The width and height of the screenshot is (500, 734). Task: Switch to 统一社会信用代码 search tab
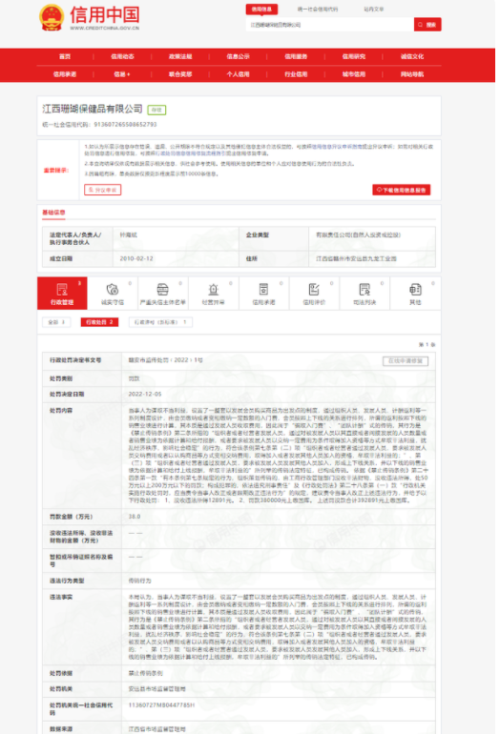pyautogui.click(x=317, y=9)
